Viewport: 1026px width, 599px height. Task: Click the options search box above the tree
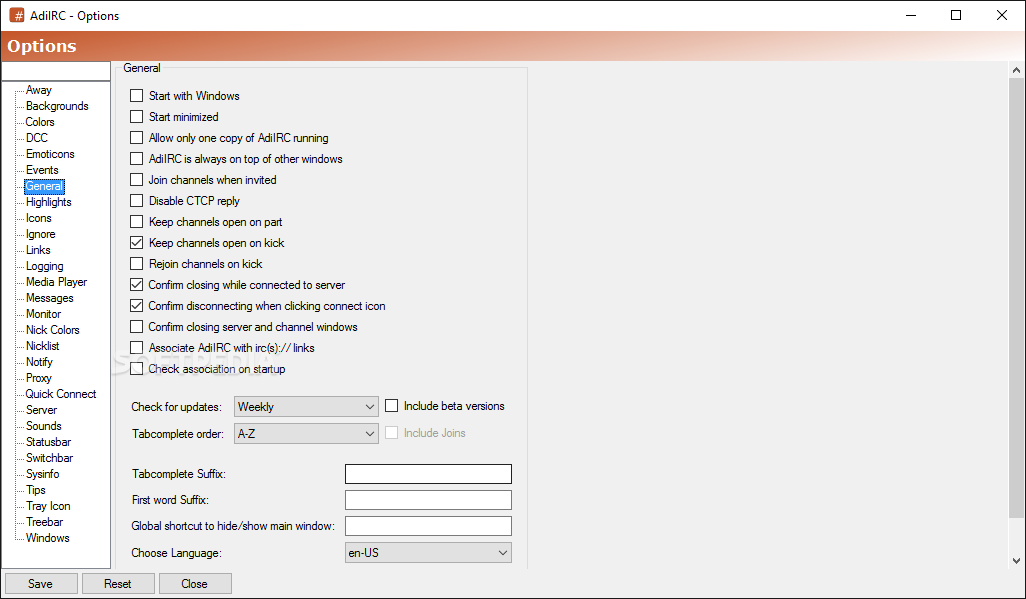tap(56, 71)
